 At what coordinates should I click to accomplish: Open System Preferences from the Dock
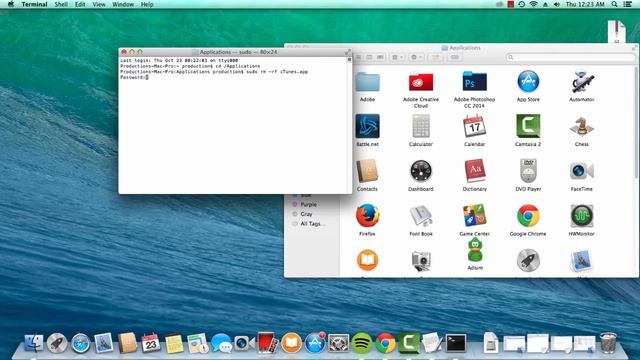(x=338, y=343)
